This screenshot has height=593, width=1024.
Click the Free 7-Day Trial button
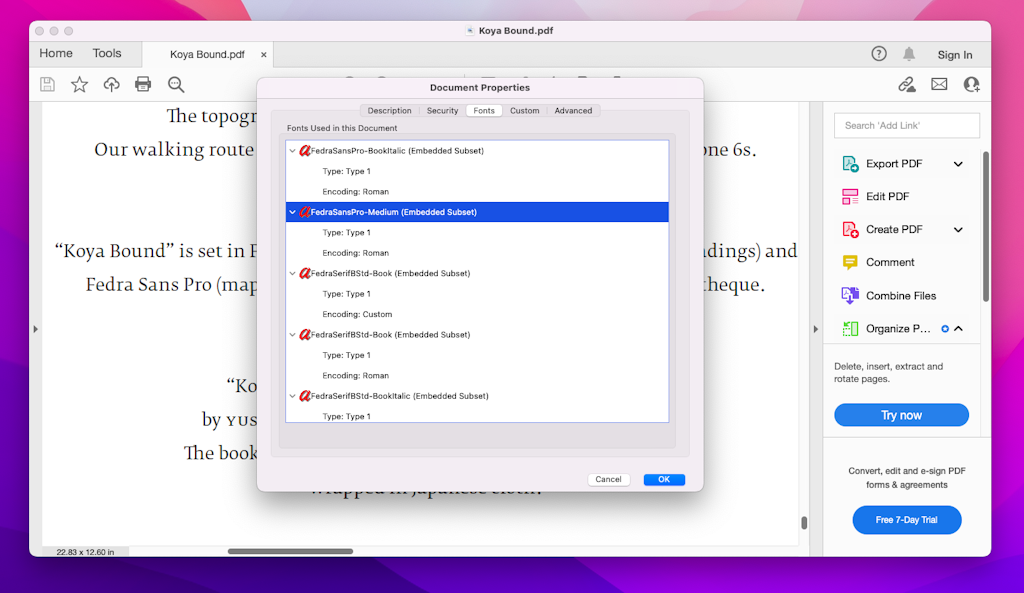tap(906, 520)
